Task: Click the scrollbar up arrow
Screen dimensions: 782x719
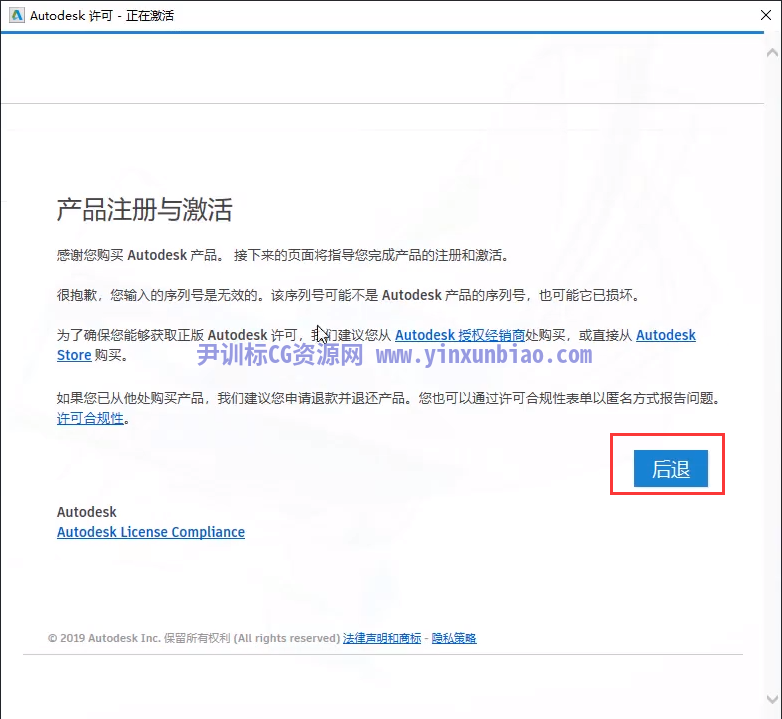Action: click(x=772, y=52)
